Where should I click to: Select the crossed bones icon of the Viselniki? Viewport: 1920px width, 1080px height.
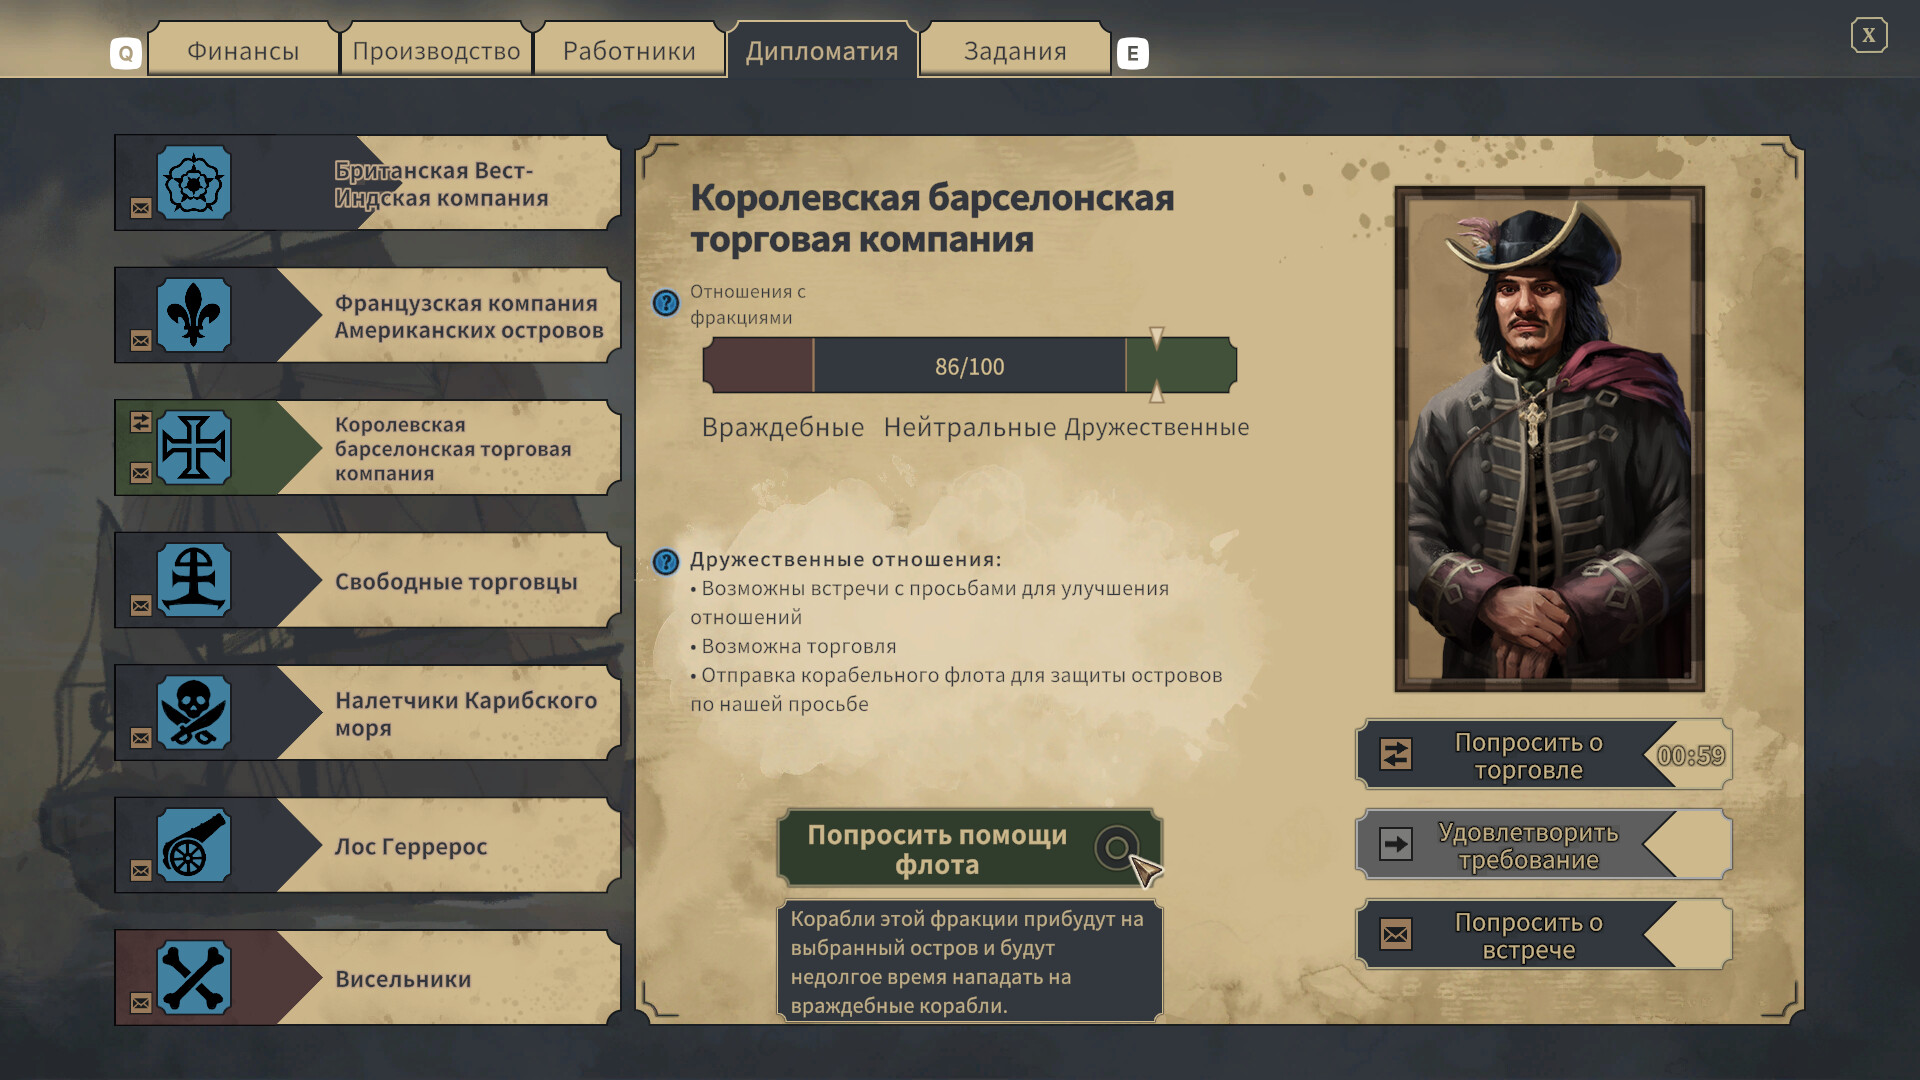(195, 978)
